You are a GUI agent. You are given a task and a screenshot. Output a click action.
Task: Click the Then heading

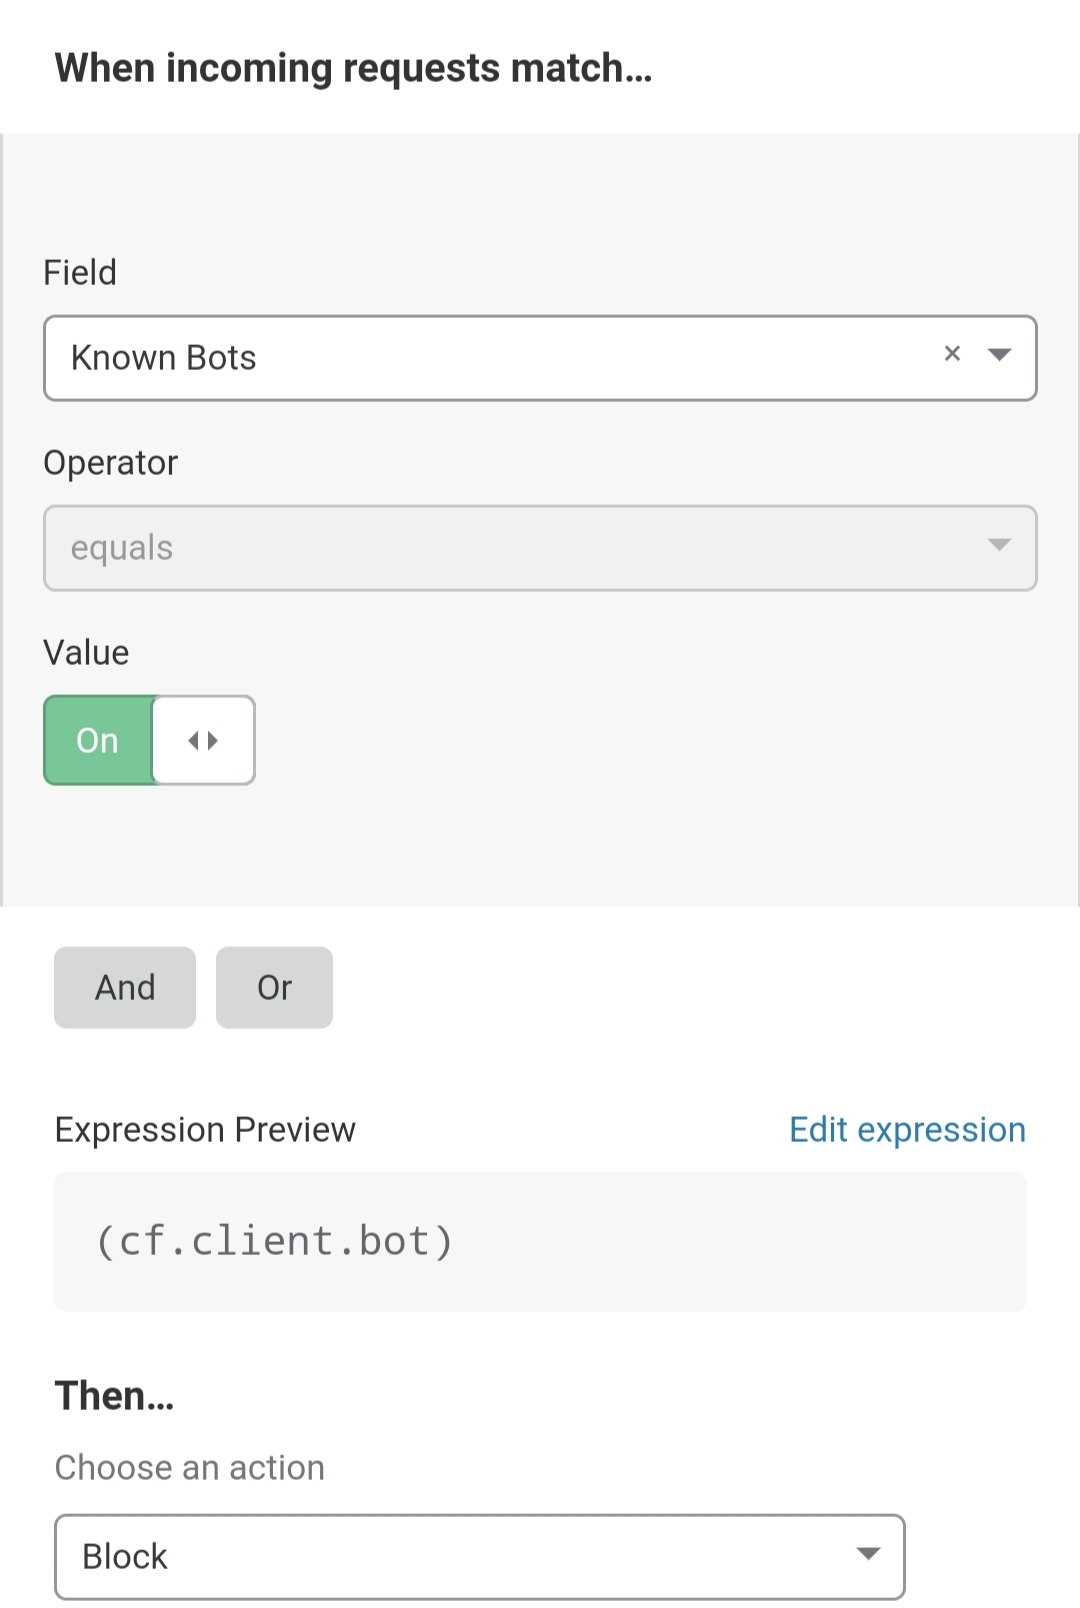[114, 1395]
